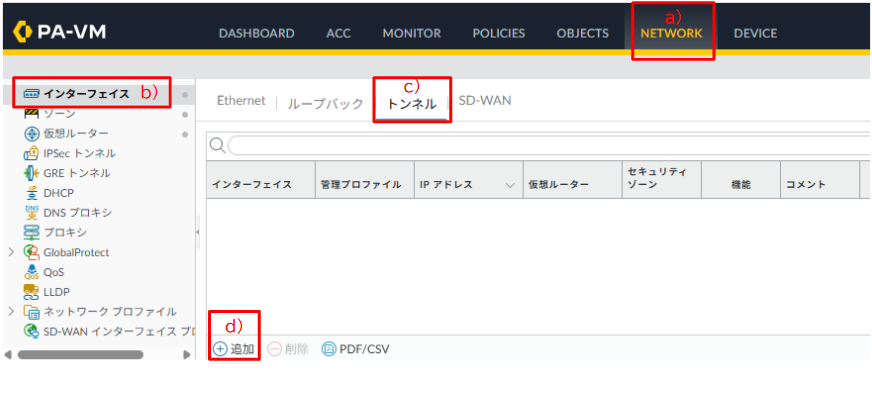872x393 pixels.
Task: Select DHCP in the sidebar
Action: pyautogui.click(x=59, y=193)
